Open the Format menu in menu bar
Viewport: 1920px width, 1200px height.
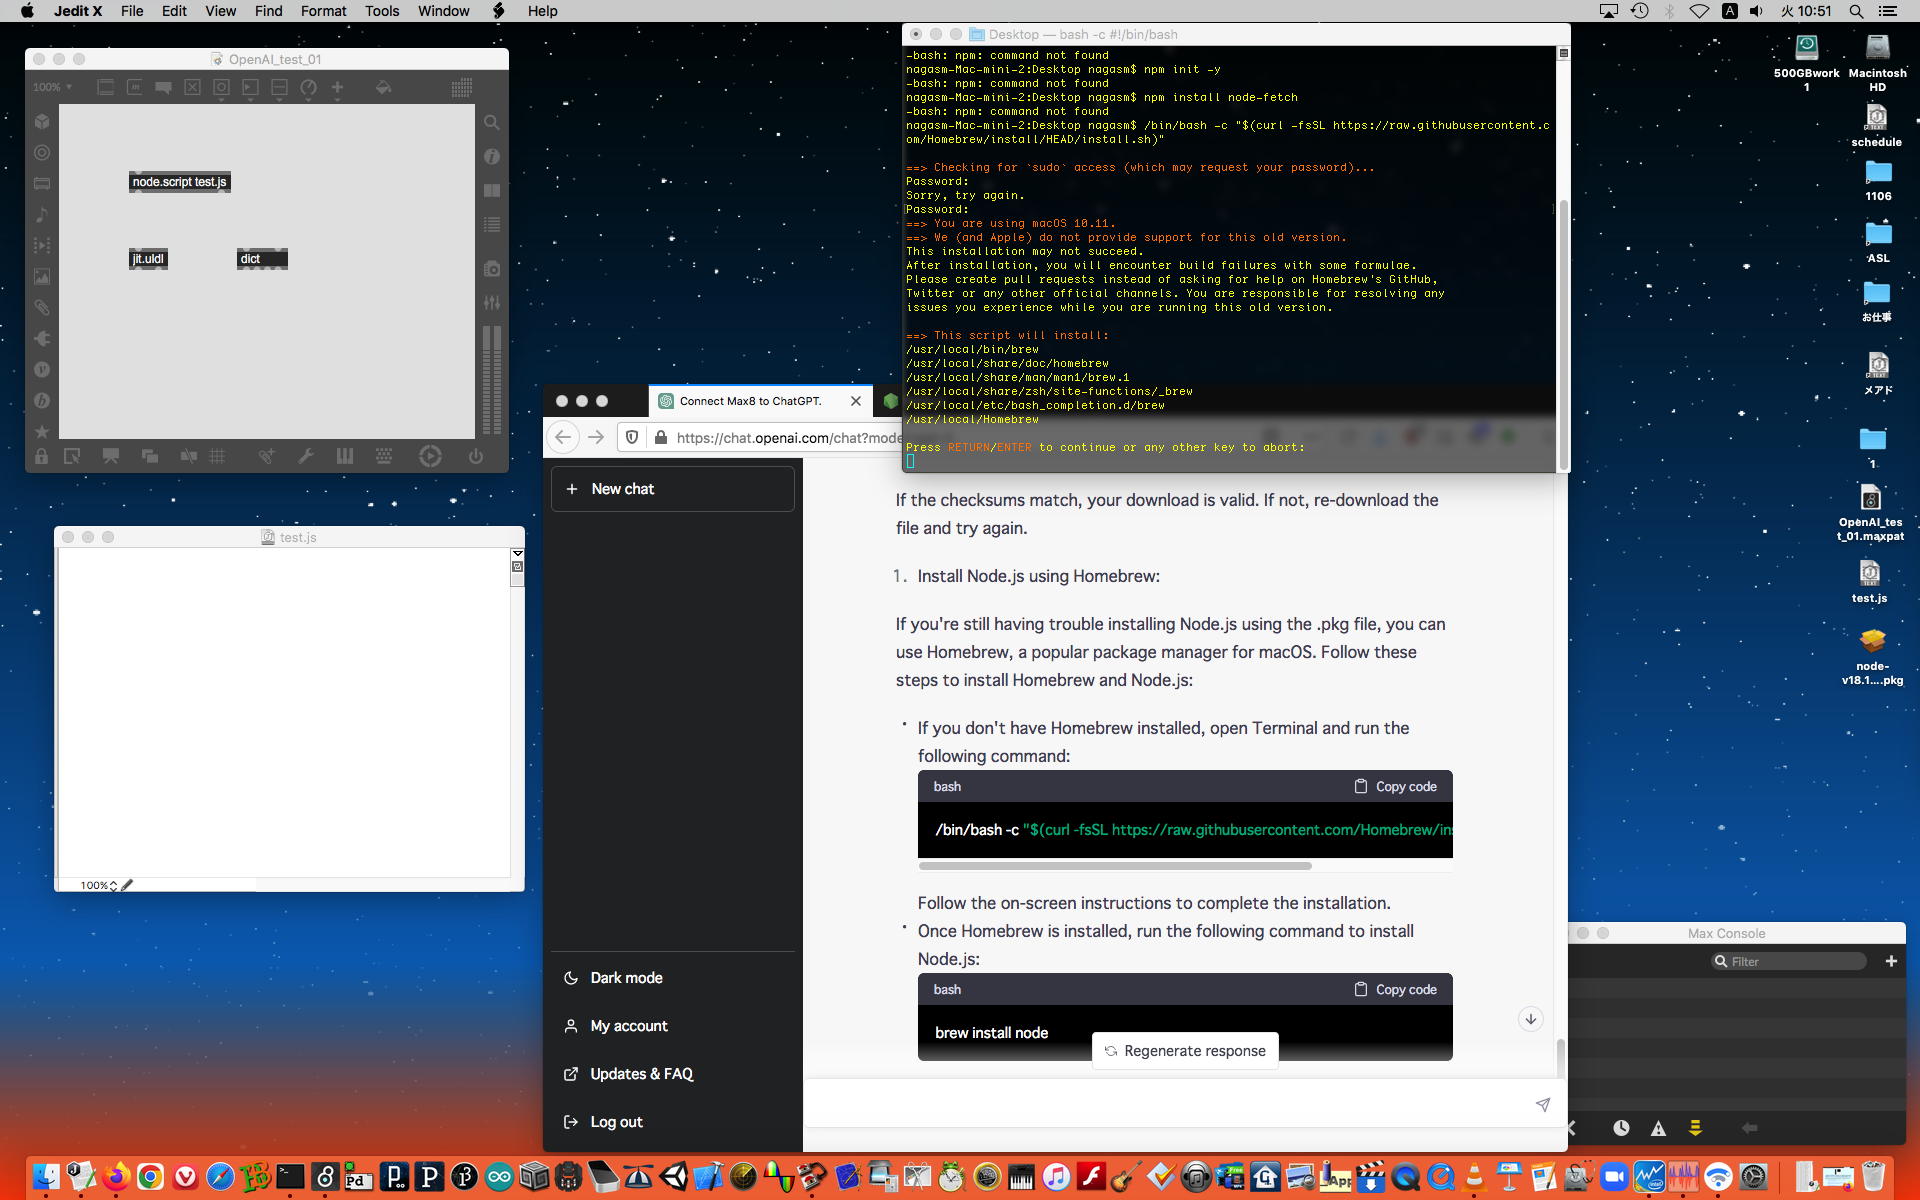pos(323,11)
